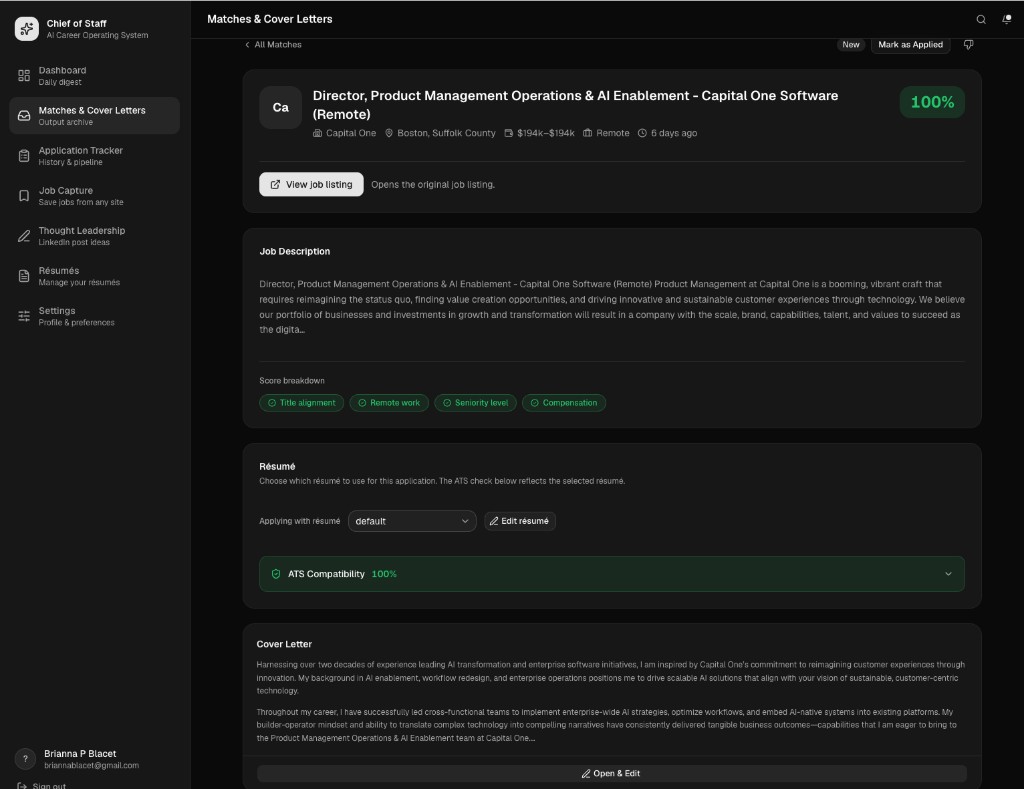Click the check icon in Title alignment chip
Viewport: 1024px width, 789px height.
(272, 403)
